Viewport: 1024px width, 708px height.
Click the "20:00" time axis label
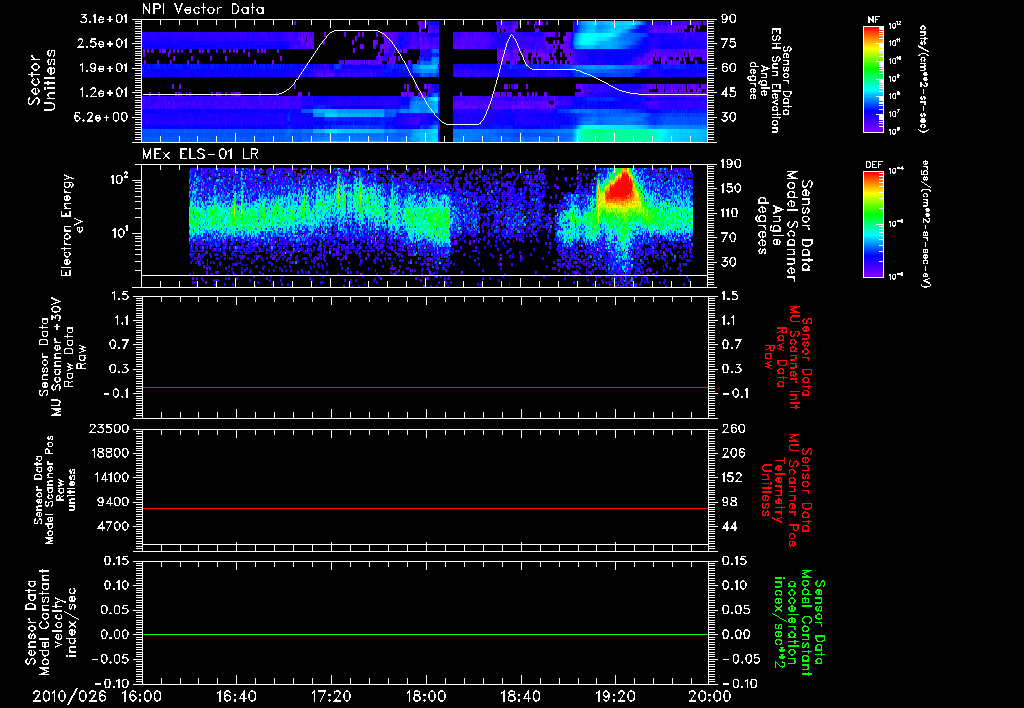710,696
